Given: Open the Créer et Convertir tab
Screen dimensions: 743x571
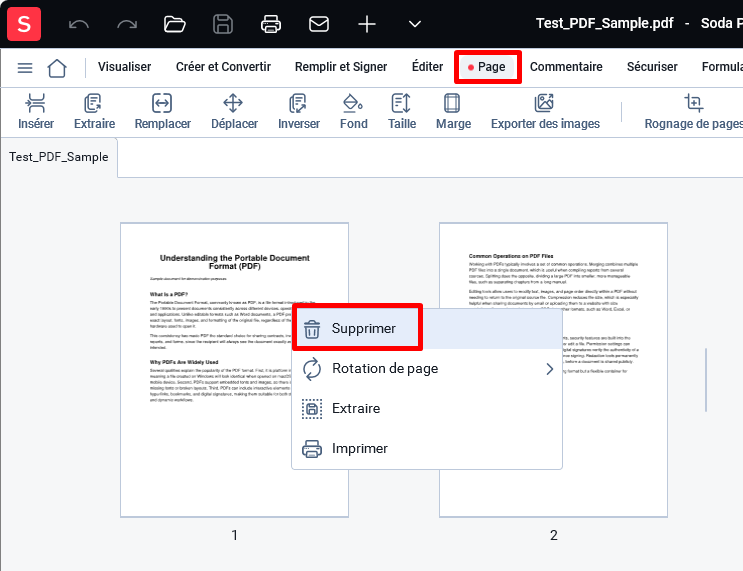Looking at the screenshot, I should 223,67.
